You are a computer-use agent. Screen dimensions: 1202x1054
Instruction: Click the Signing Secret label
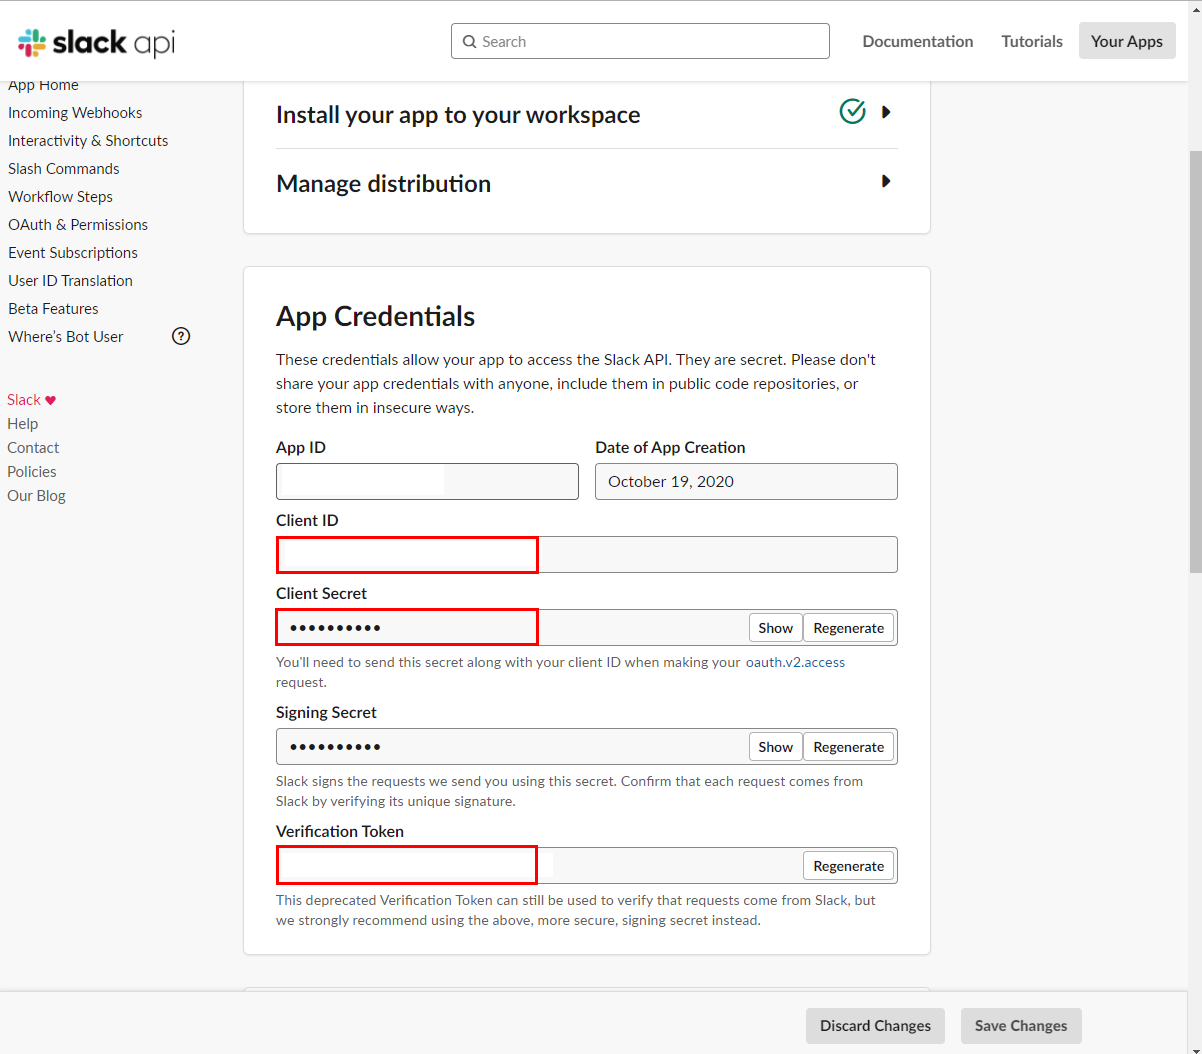(x=326, y=712)
